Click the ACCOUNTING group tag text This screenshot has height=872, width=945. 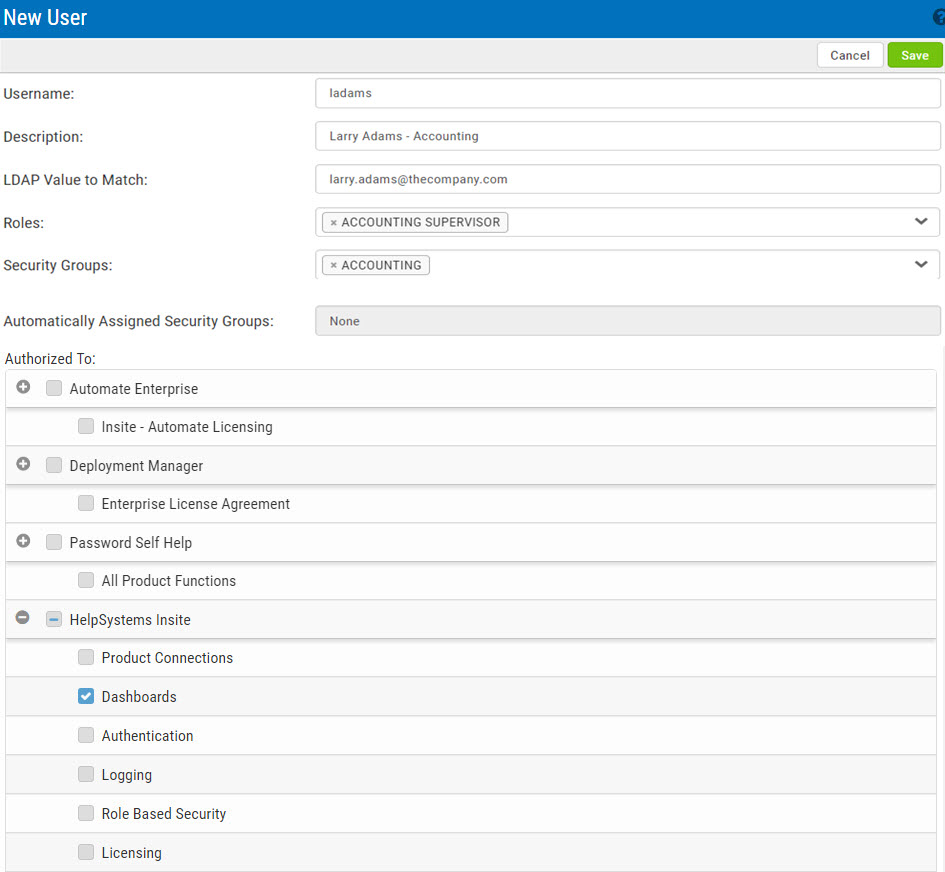point(381,265)
